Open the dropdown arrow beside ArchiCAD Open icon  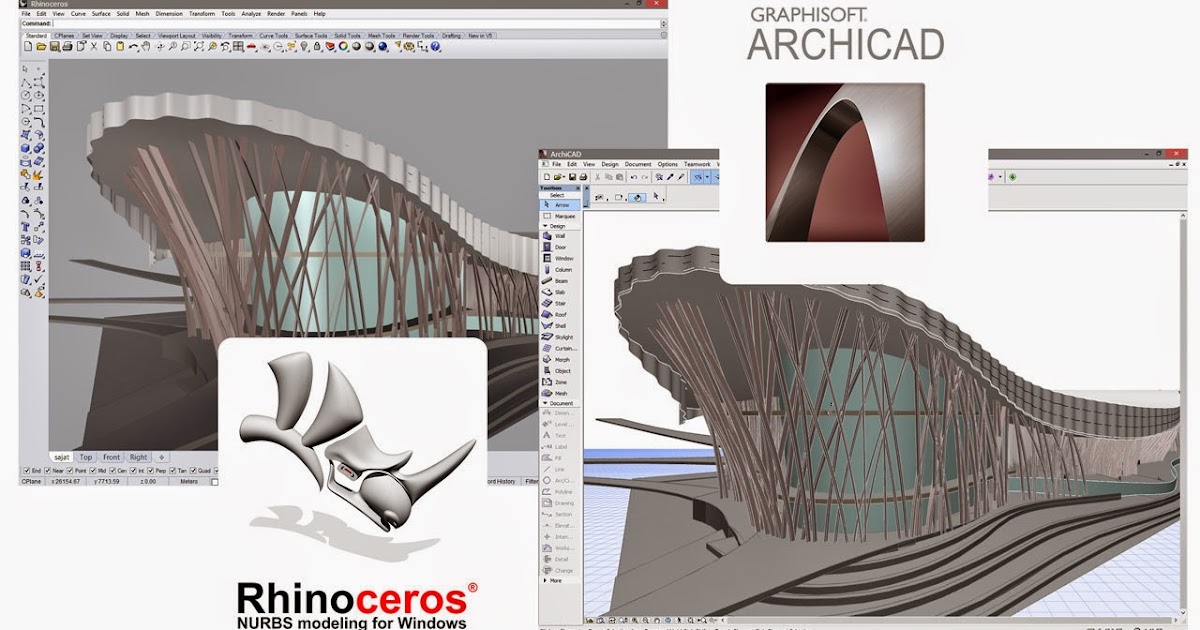(x=564, y=177)
